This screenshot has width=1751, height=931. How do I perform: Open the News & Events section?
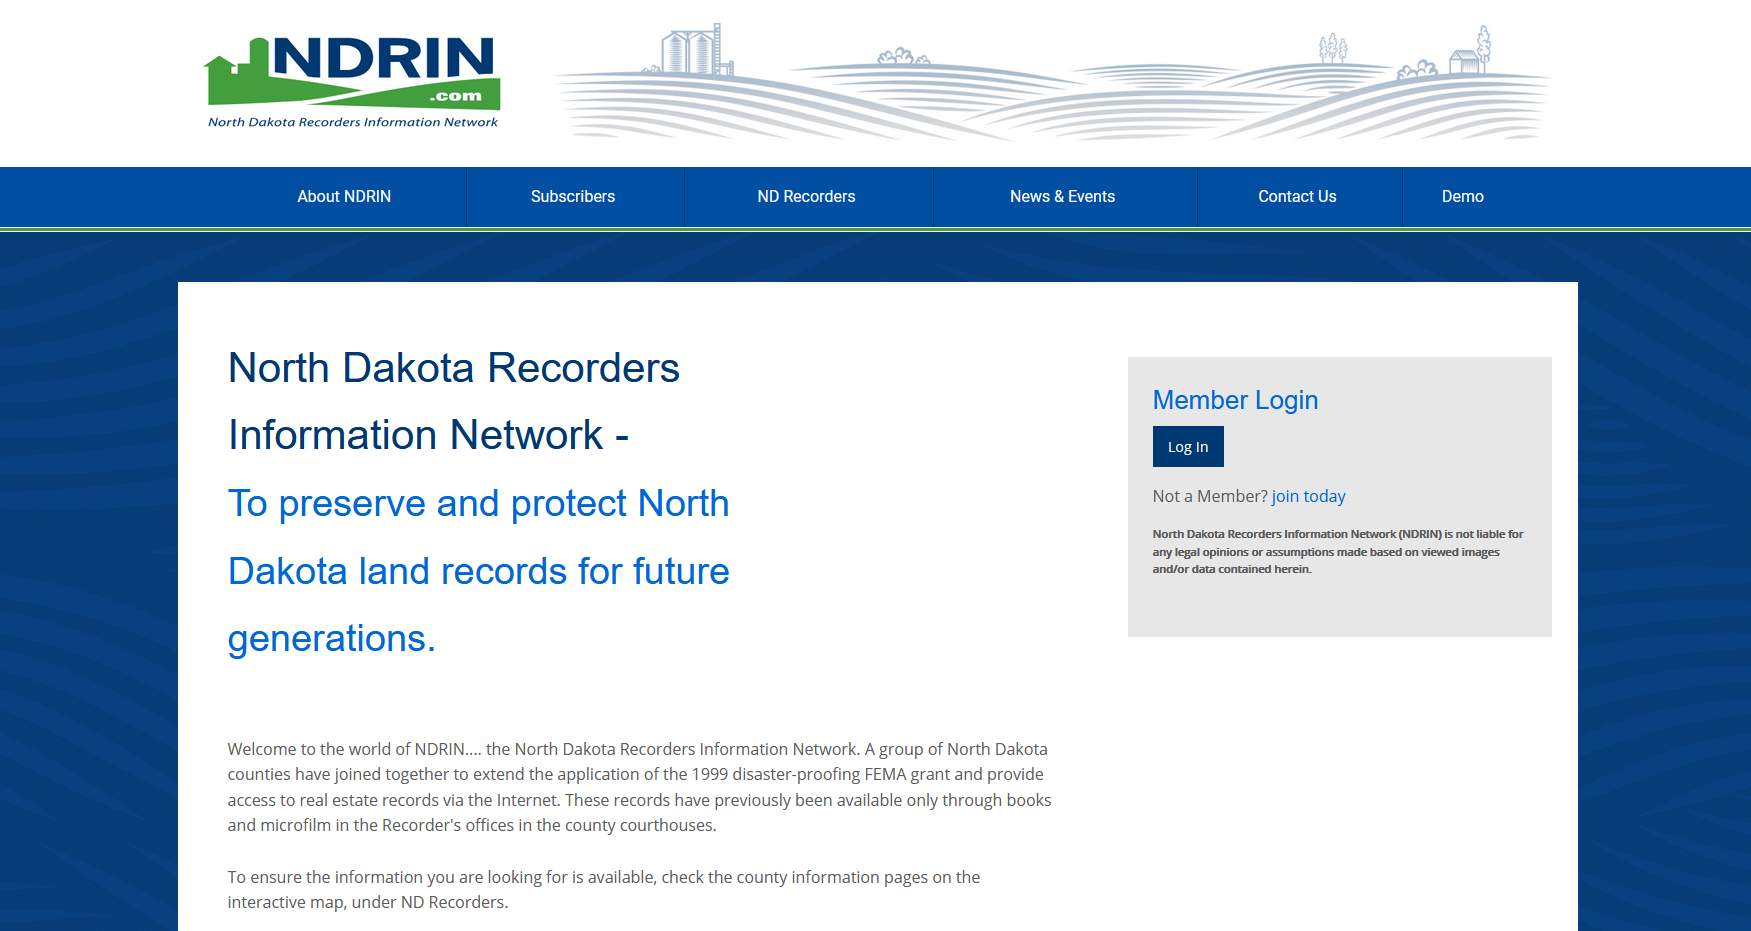coord(1062,196)
